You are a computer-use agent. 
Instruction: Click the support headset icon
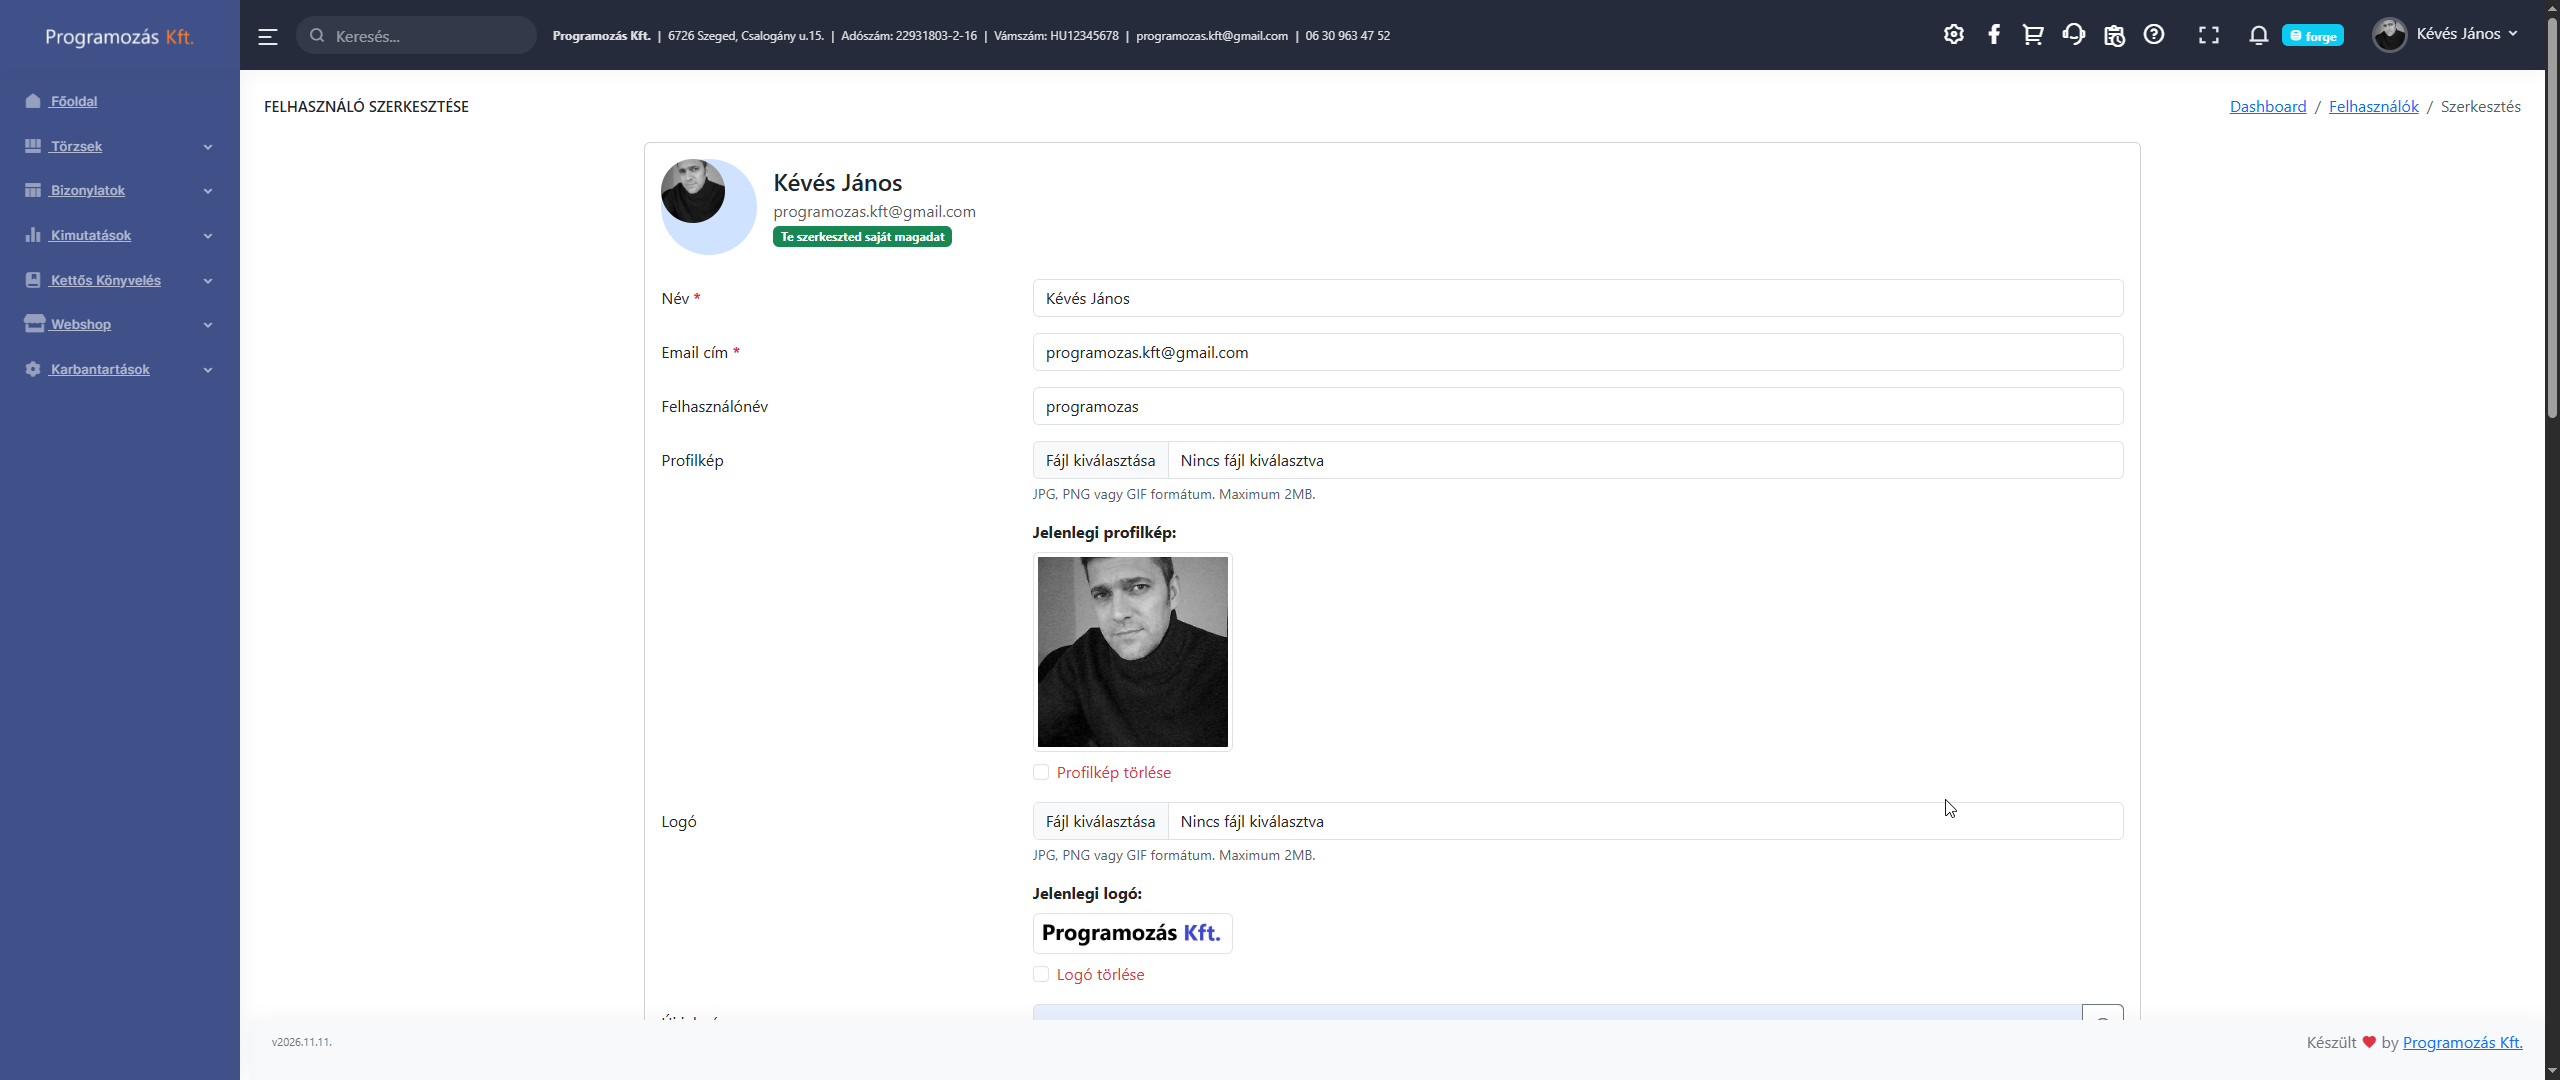click(2073, 35)
